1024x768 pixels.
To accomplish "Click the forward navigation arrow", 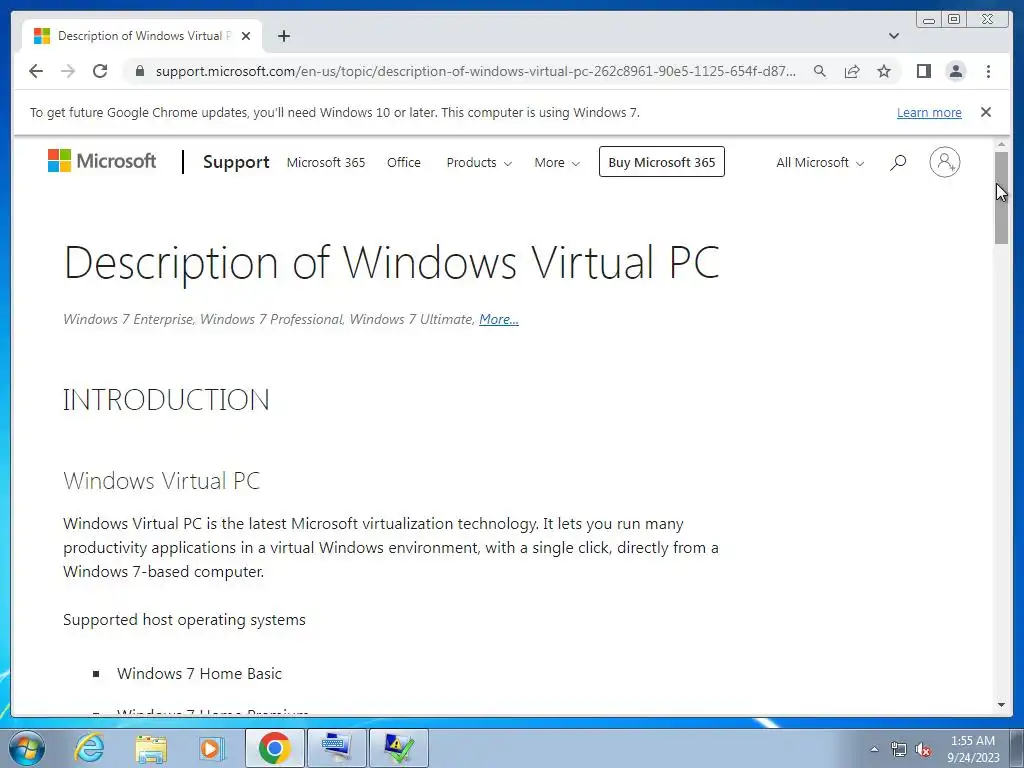I will tap(68, 71).
